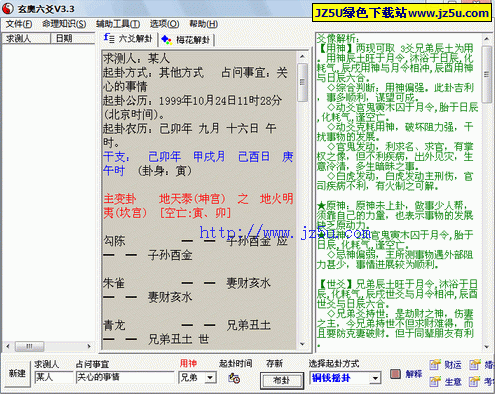Image resolution: width=495 pixels, height=394 pixels.
Task: Click the 干支 line in hexagram text
Action: [198, 163]
